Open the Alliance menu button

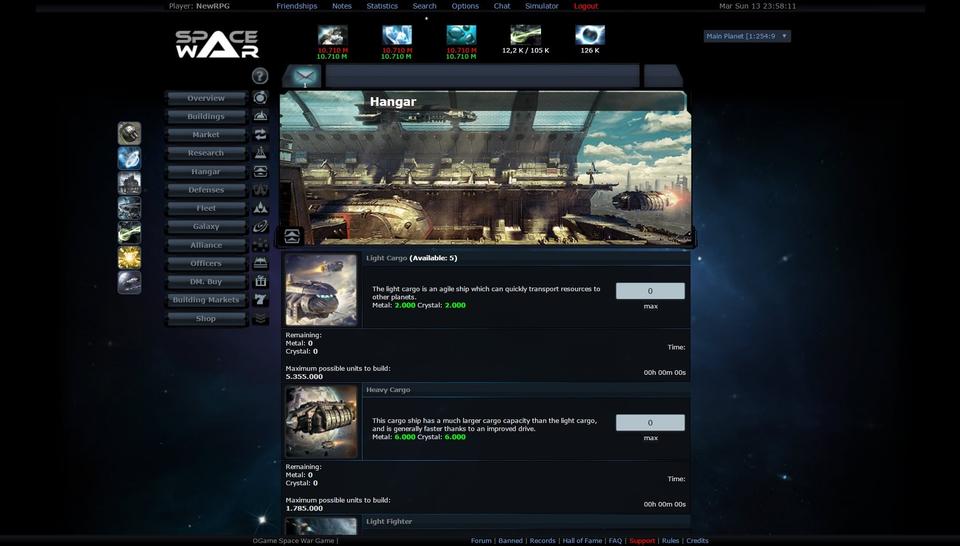(206, 245)
